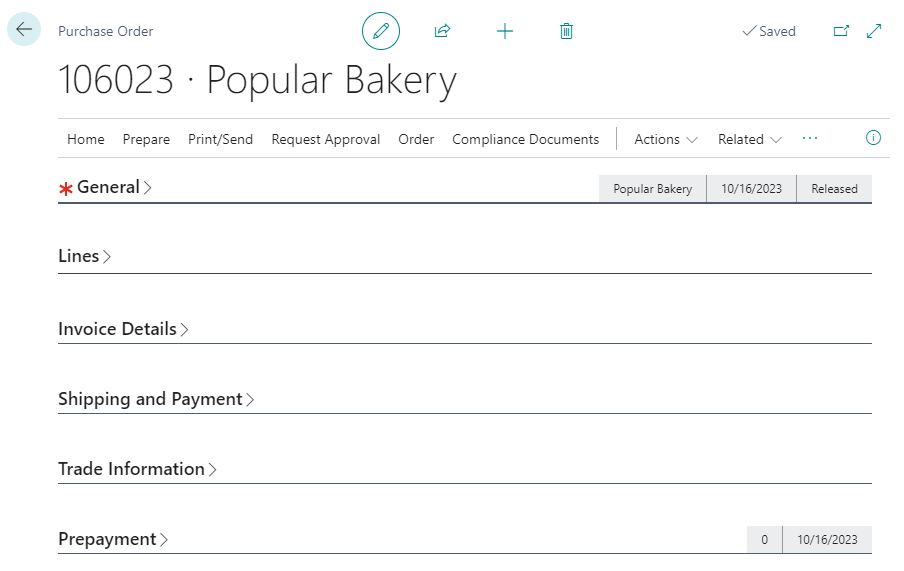The height and width of the screenshot is (571, 904).
Task: Click the plus icon to create new
Action: click(505, 31)
